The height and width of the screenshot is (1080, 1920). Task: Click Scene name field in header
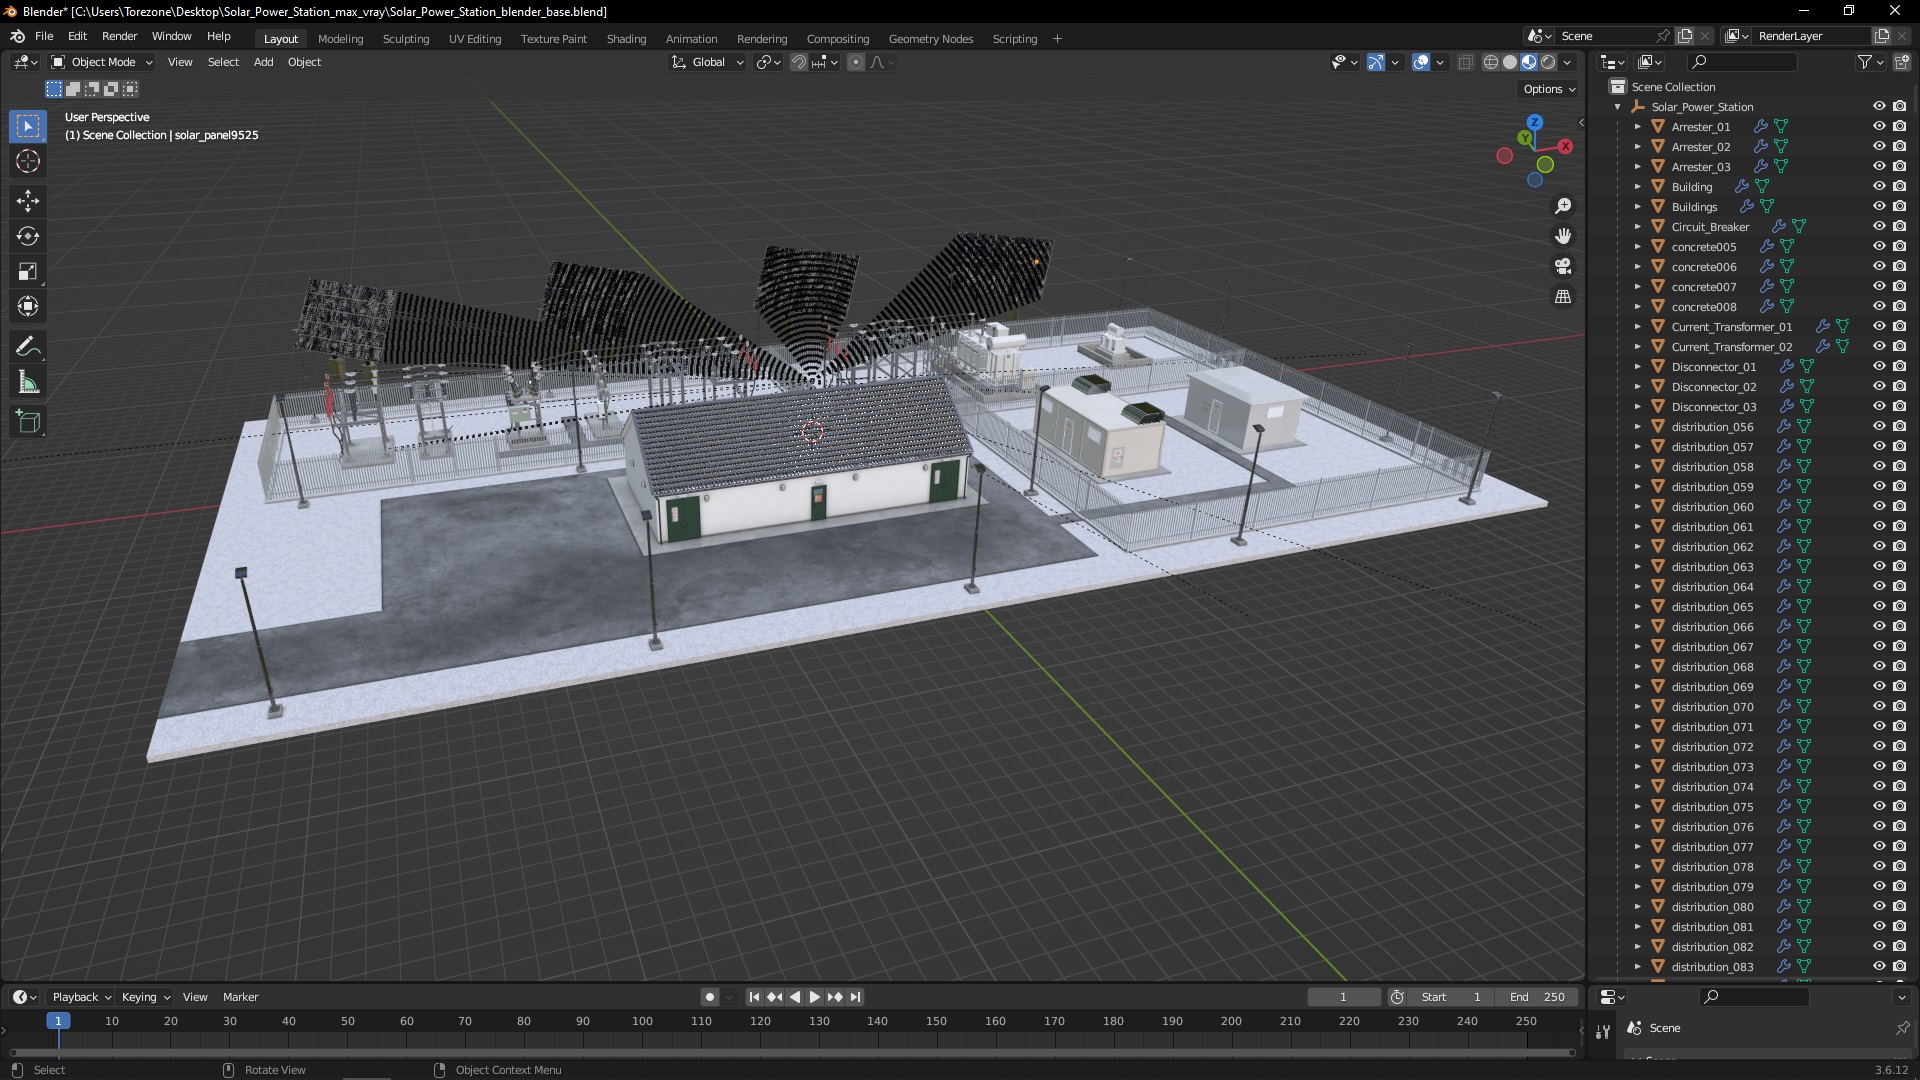[x=1605, y=36]
